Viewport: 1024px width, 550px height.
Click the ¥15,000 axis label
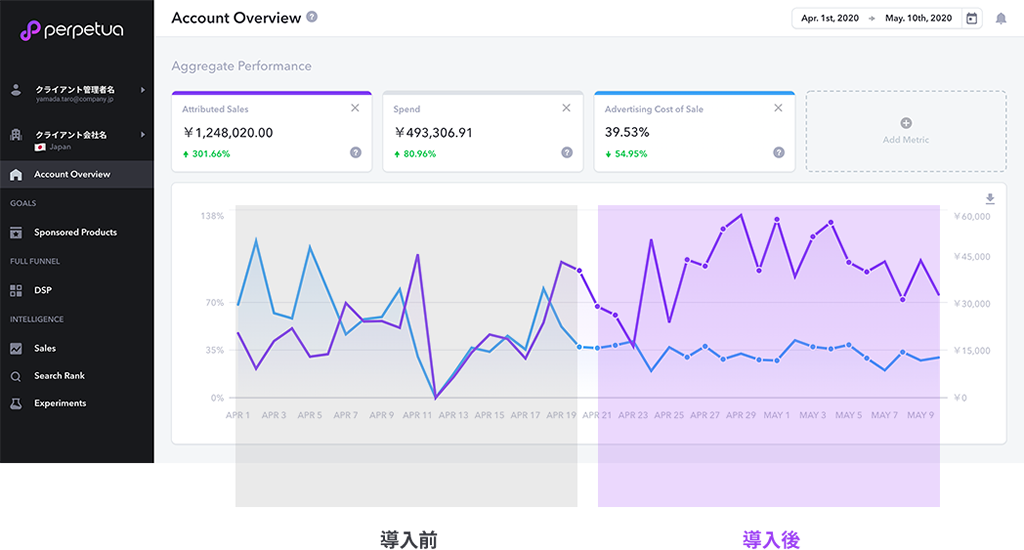[x=972, y=351]
